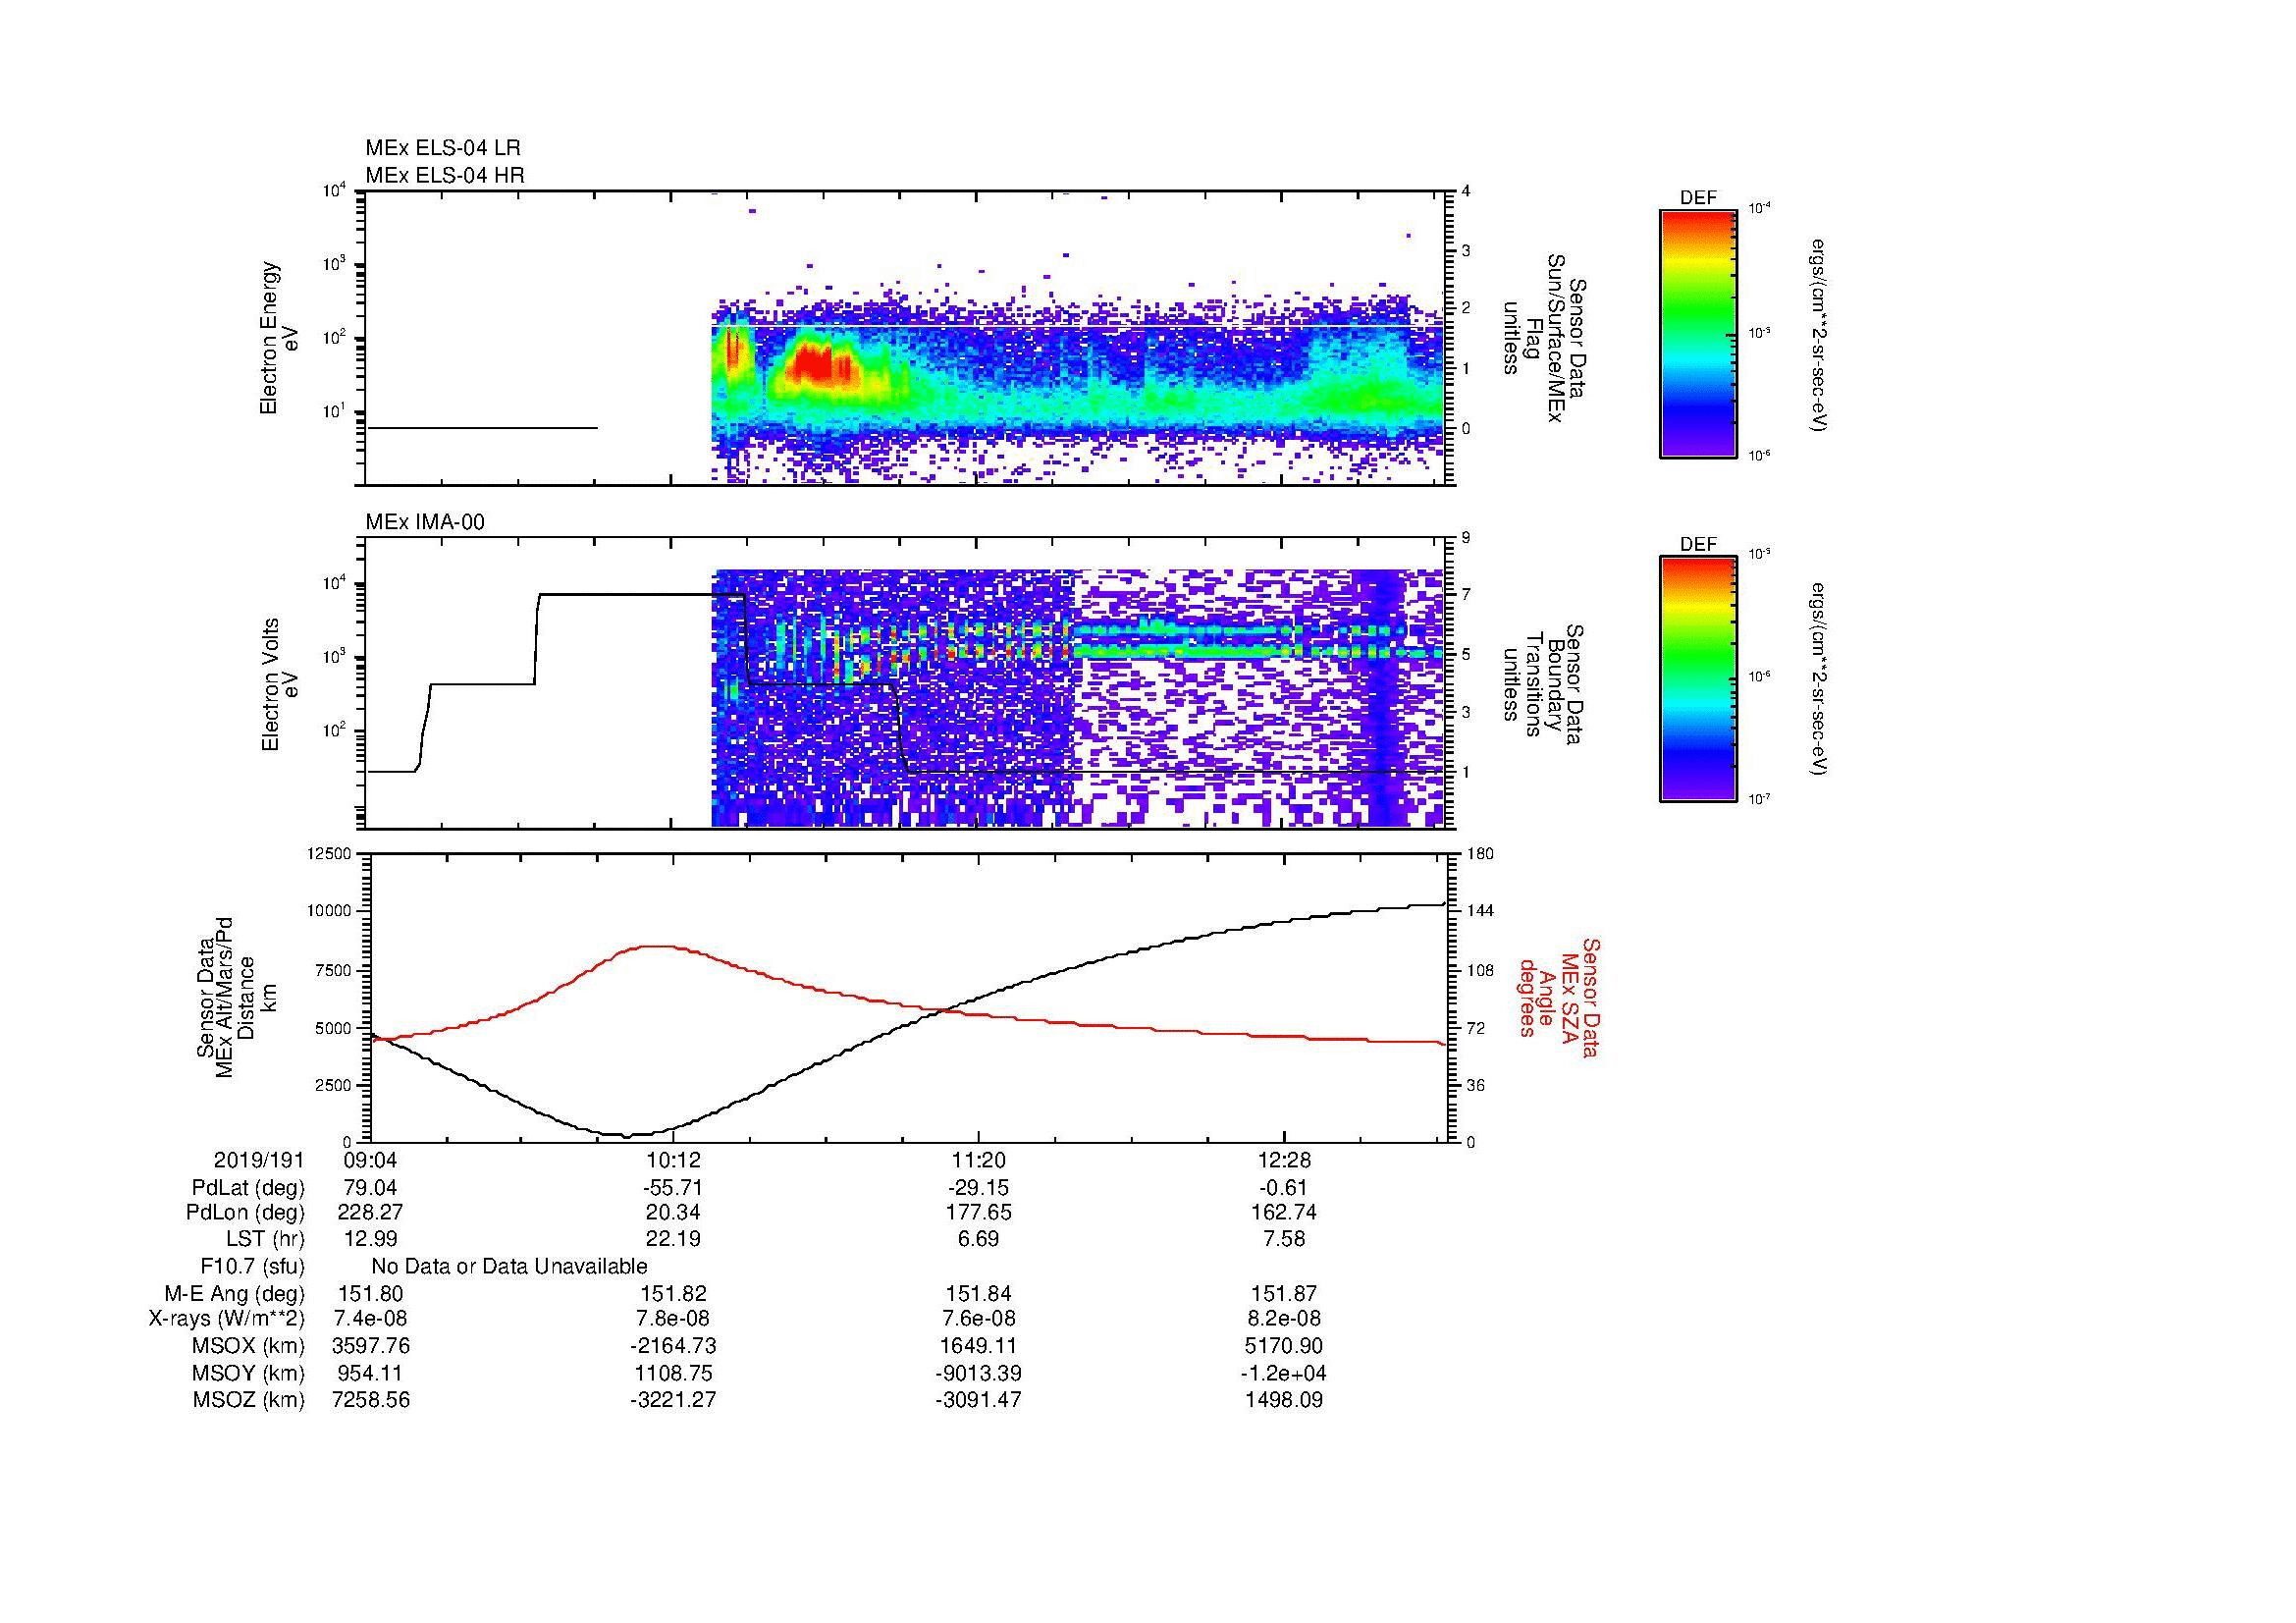Click the PdLat value '79.04'
Image resolution: width=2296 pixels, height=1623 pixels.
pos(370,1188)
